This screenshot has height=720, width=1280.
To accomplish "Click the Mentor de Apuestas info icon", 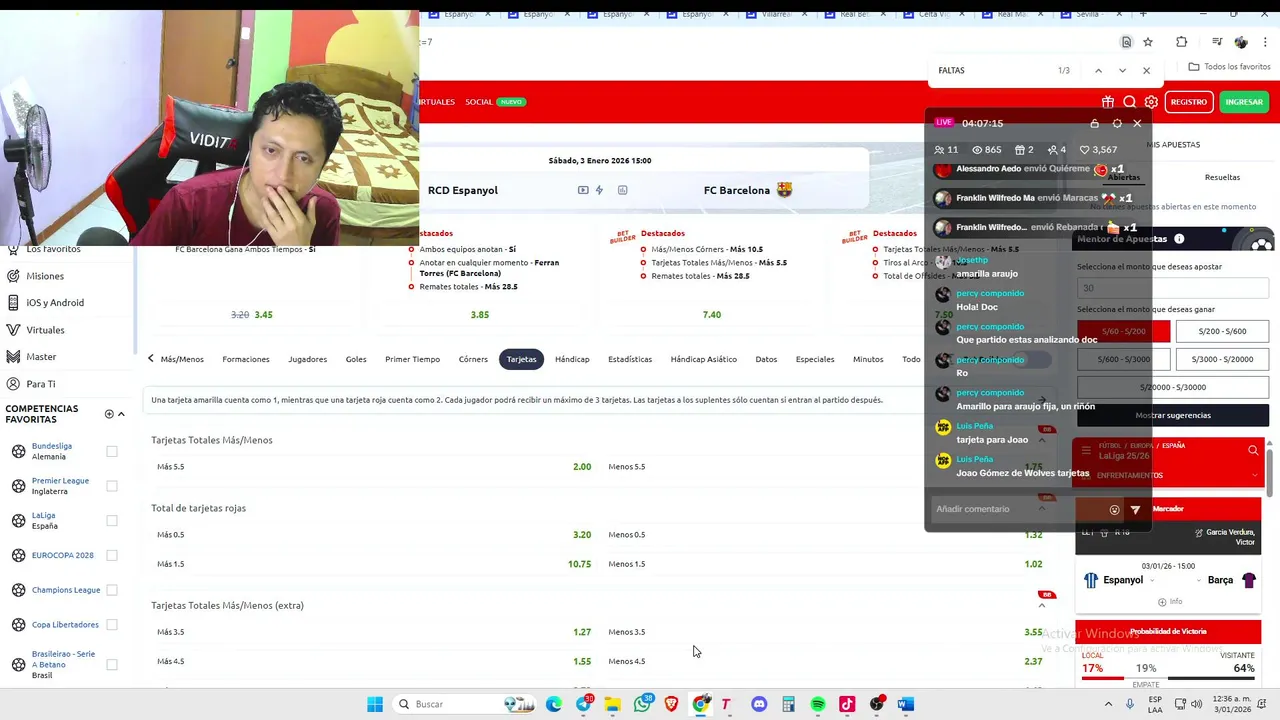I will 1179,239.
